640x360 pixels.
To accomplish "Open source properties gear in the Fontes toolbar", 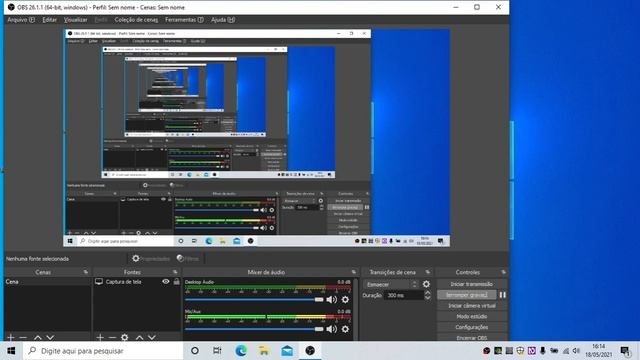I will [x=125, y=338].
